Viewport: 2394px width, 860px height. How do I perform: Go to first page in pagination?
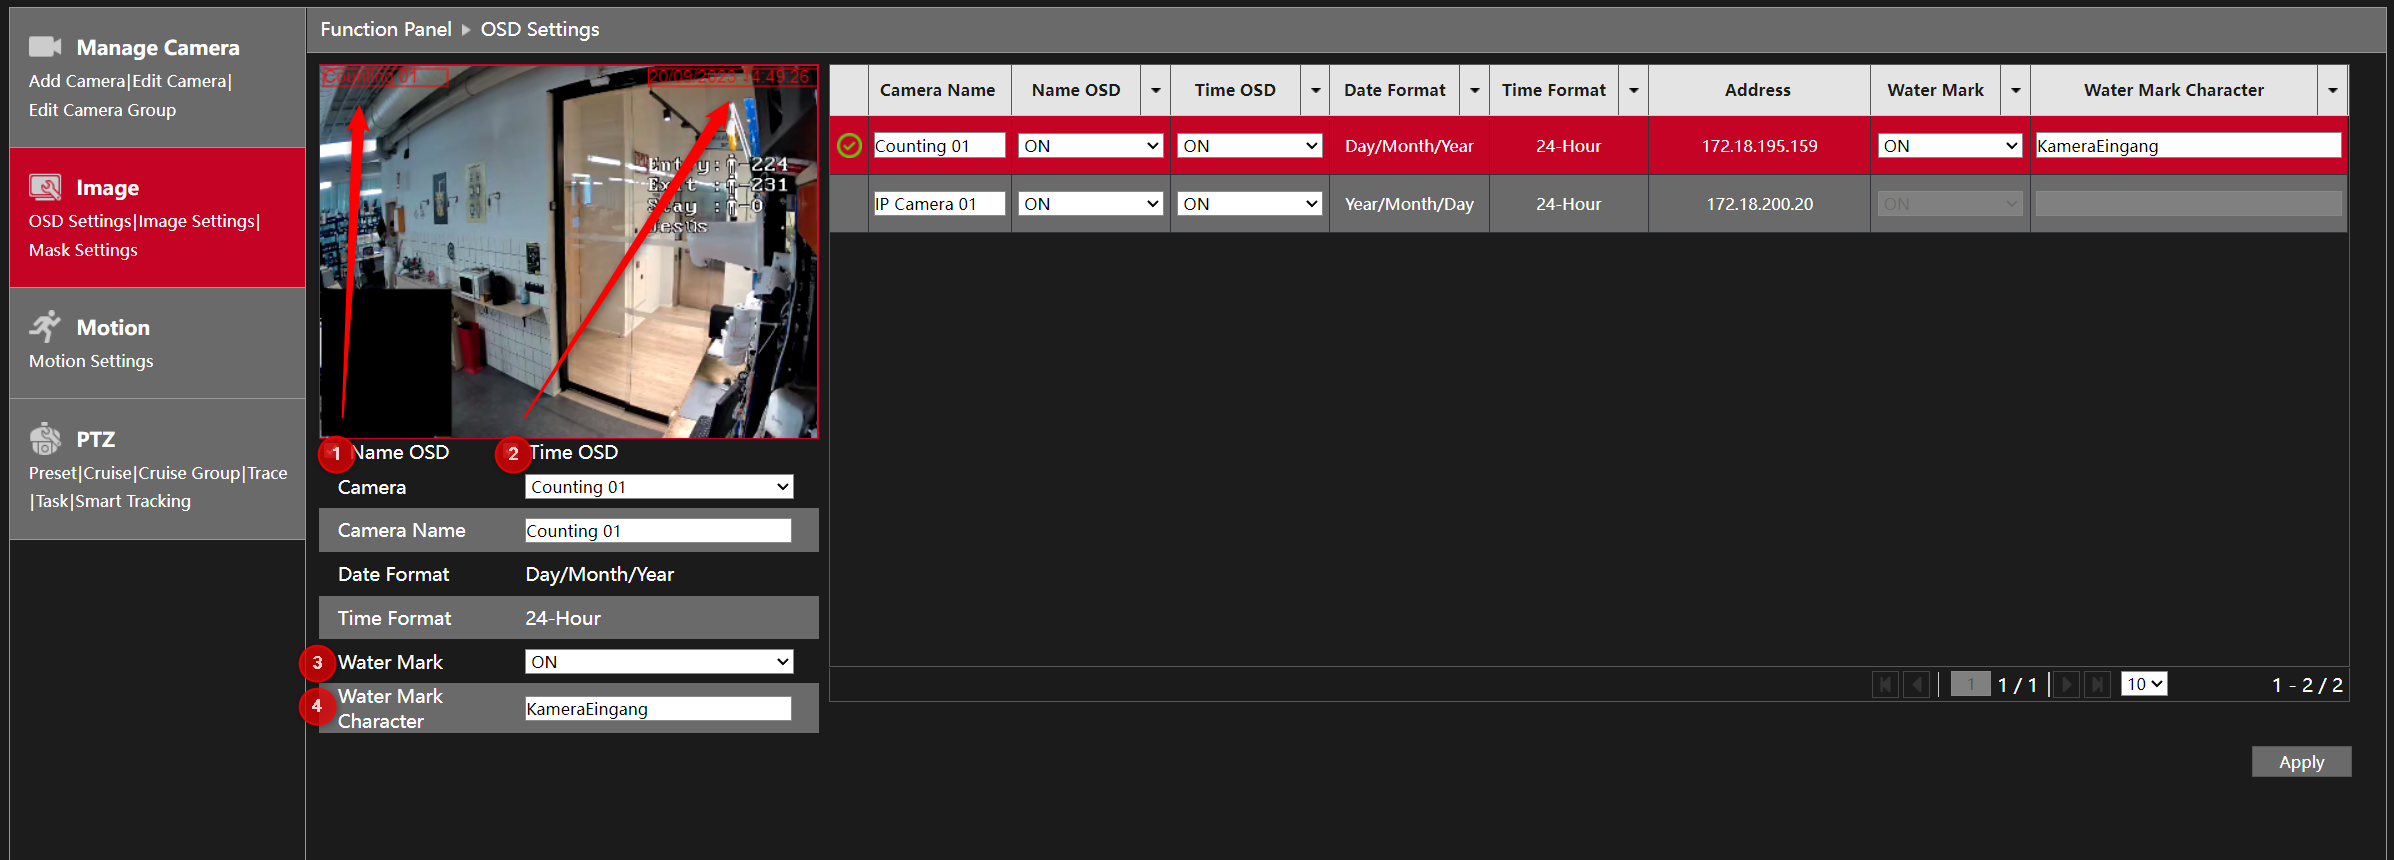point(1885,684)
